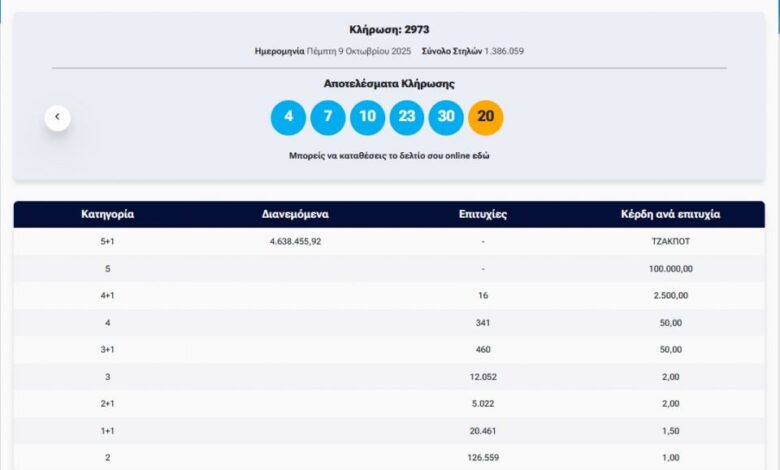The image size is (780, 470).
Task: Click the 100.000,00 prize value
Action: tap(671, 269)
